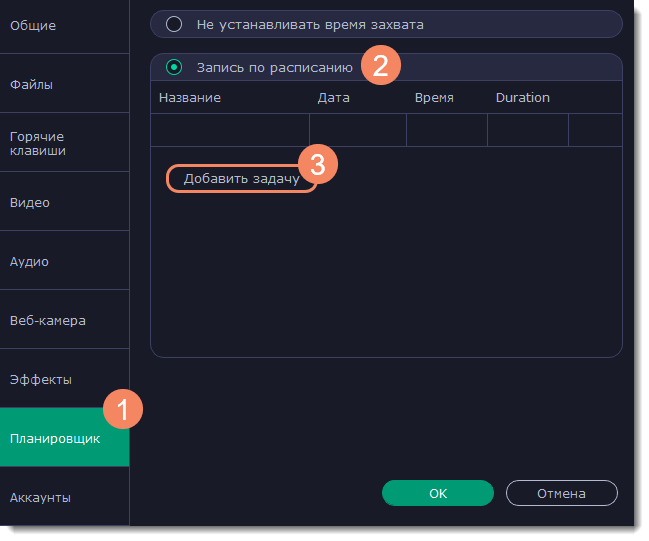
Task: Click the empty date cell under Дата
Action: tap(357, 130)
